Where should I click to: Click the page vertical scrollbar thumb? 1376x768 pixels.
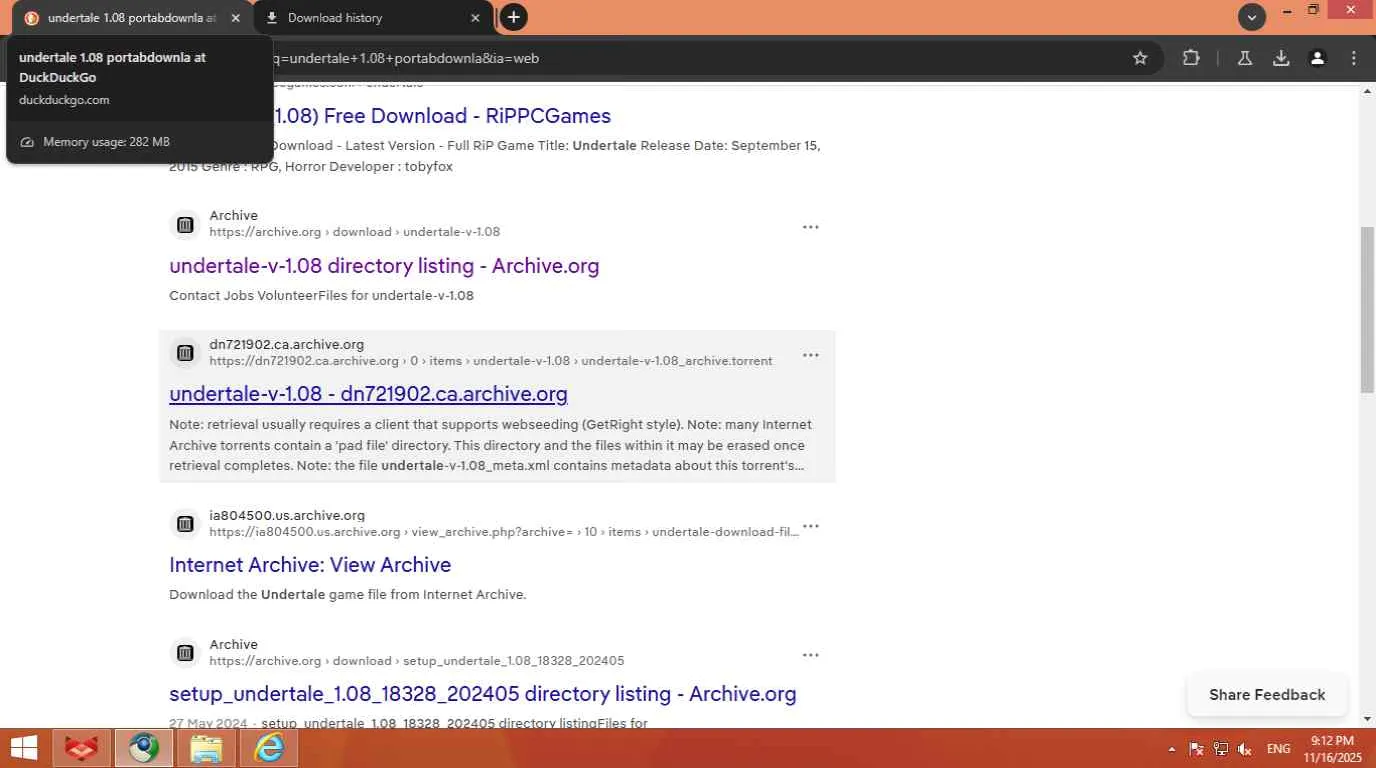tap(1368, 310)
